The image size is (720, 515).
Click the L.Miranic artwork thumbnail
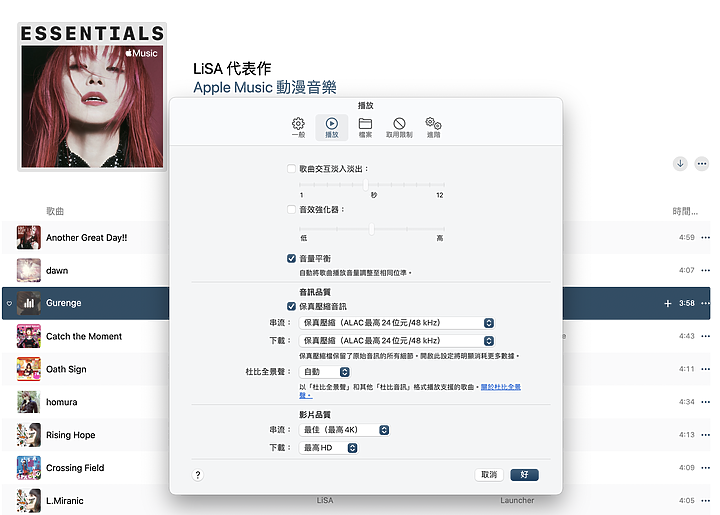[x=28, y=500]
